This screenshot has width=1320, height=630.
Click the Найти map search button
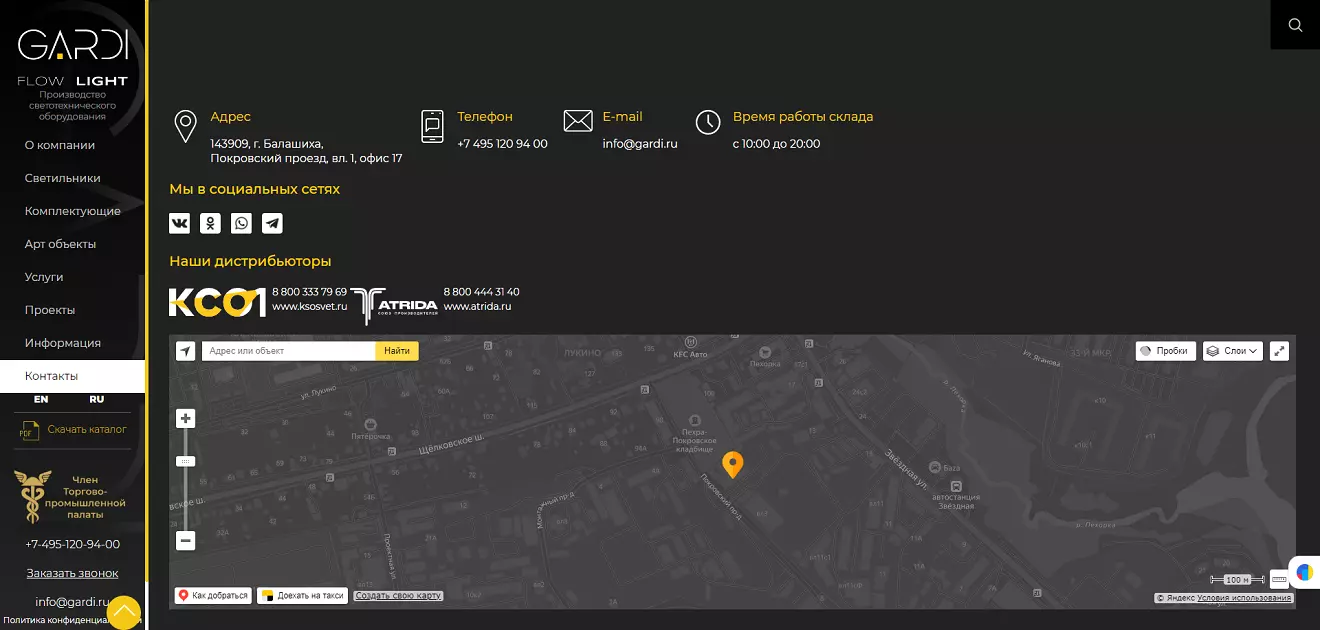[x=397, y=351]
